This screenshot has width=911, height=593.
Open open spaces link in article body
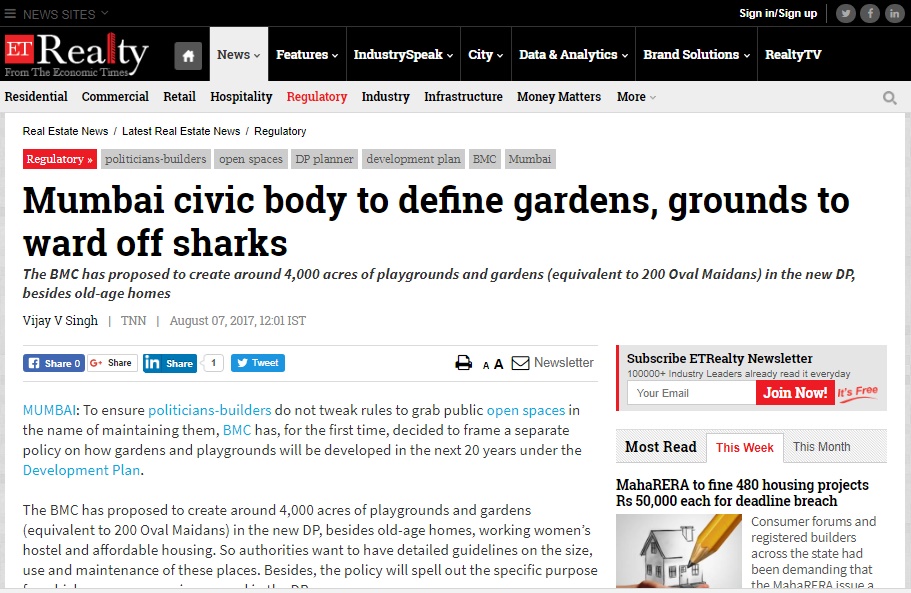526,411
